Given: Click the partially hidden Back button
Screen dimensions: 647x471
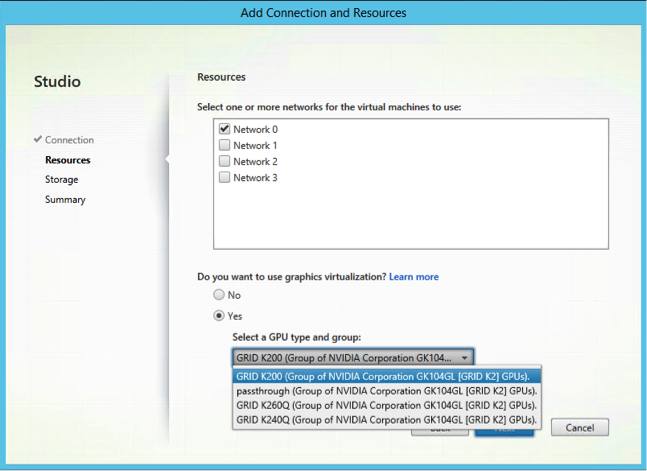Looking at the screenshot, I should [x=440, y=431].
